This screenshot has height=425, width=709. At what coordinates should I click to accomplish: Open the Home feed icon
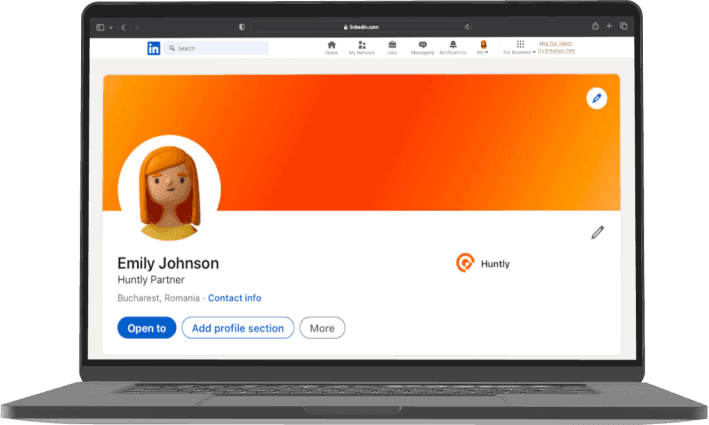tap(331, 47)
